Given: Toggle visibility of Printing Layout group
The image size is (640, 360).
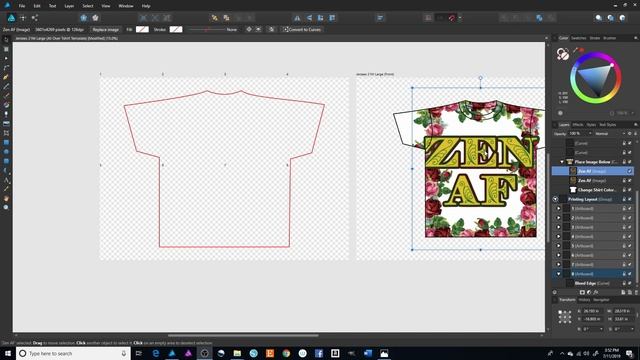Looking at the screenshot, I should point(630,199).
